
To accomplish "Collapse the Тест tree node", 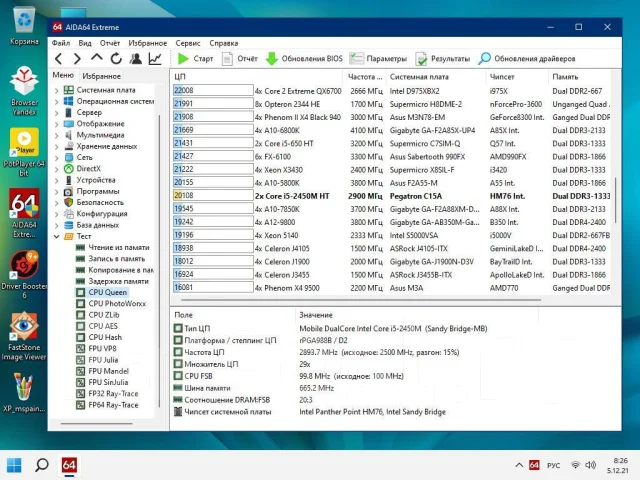I will [57, 236].
